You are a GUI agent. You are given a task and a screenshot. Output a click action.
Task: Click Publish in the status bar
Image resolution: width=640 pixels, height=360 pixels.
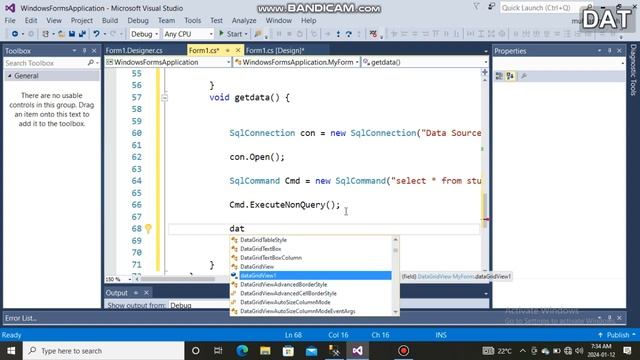617,335
